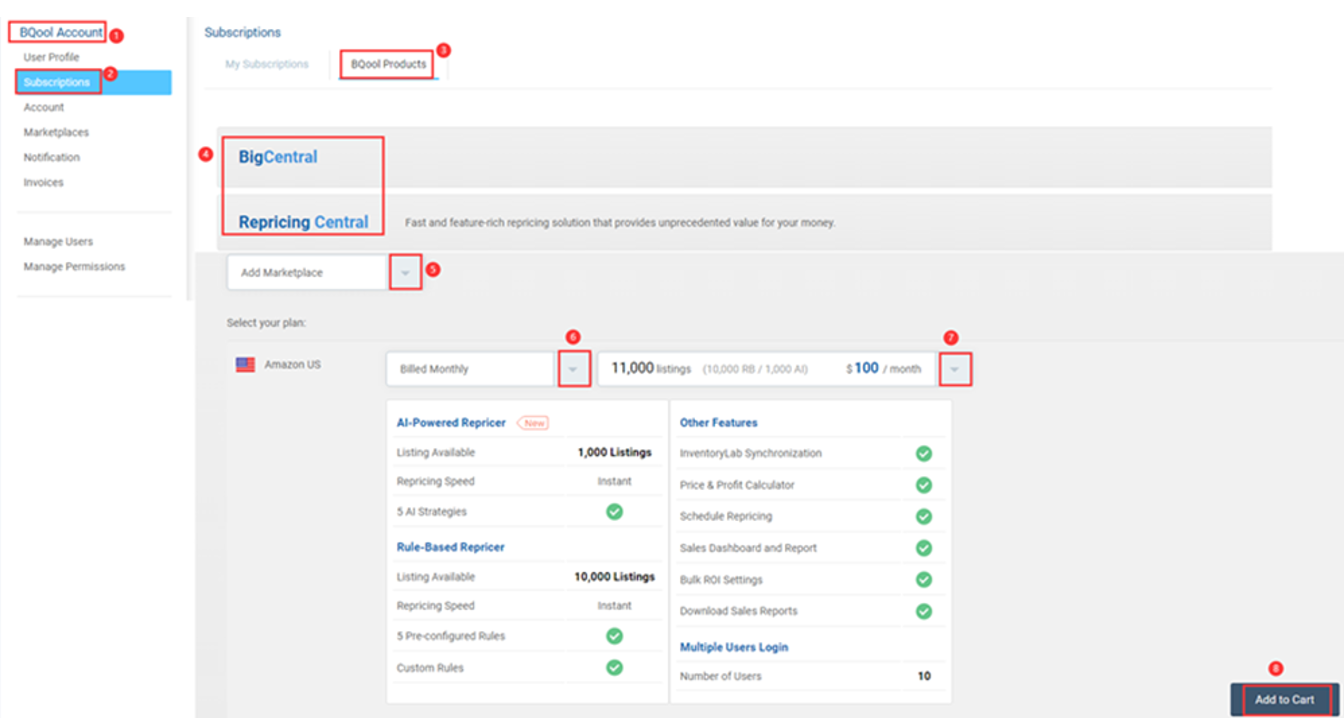Open Manage Permissions in the sidebar
The height and width of the screenshot is (718, 1344).
75,267
